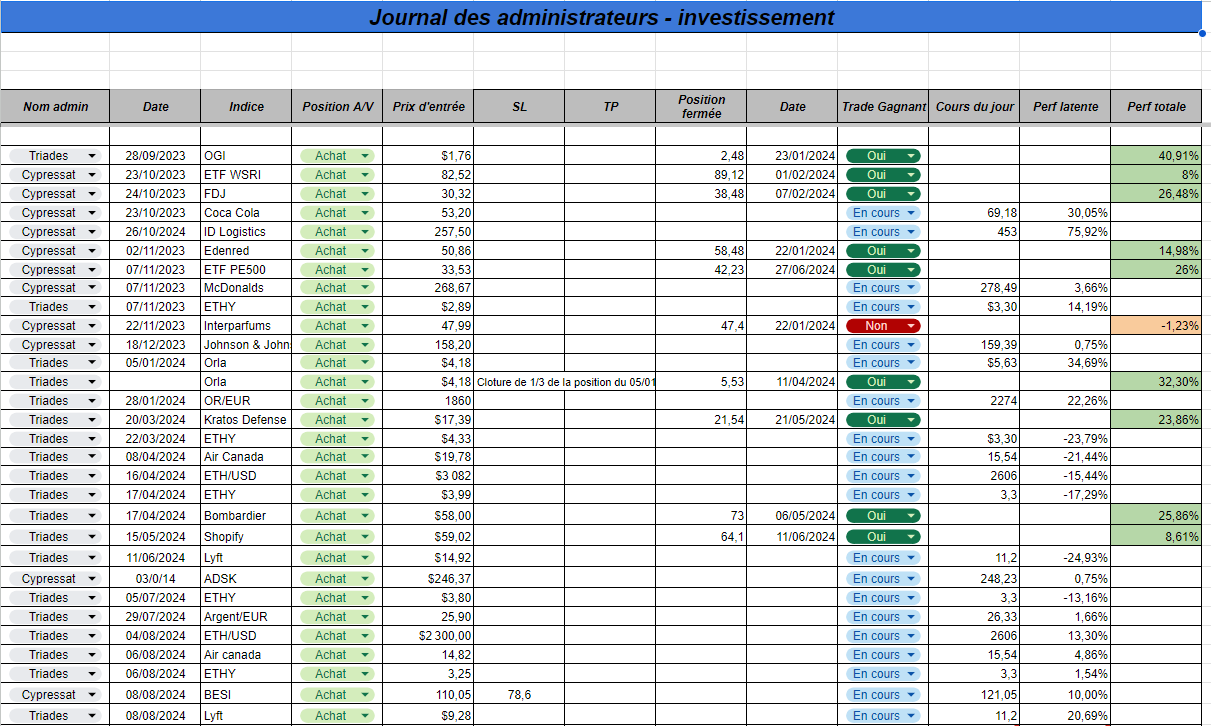Open the Oui dropdown in the Edenred row
Viewport: 1211px width, 726px height.
(883, 251)
